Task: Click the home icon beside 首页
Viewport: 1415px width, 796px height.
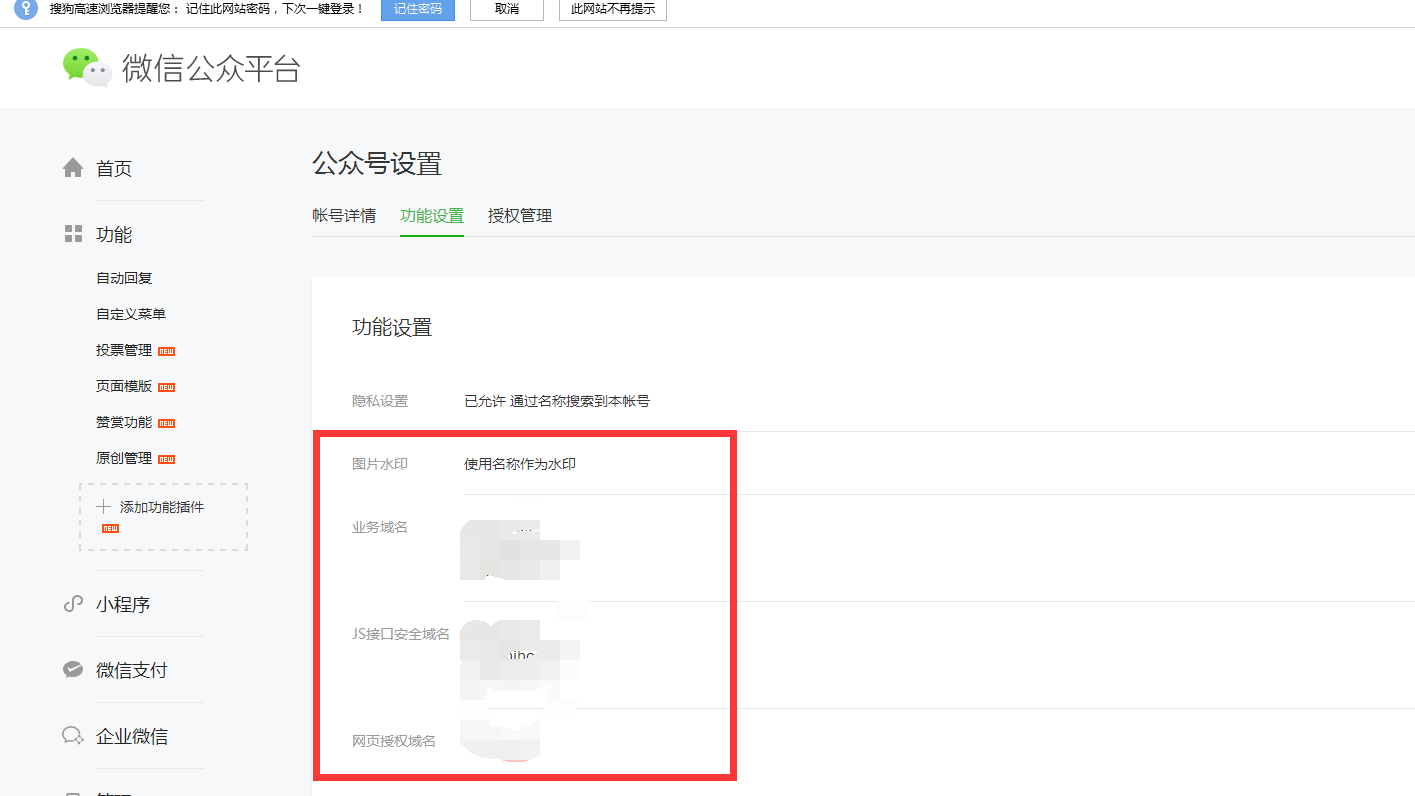Action: [73, 168]
